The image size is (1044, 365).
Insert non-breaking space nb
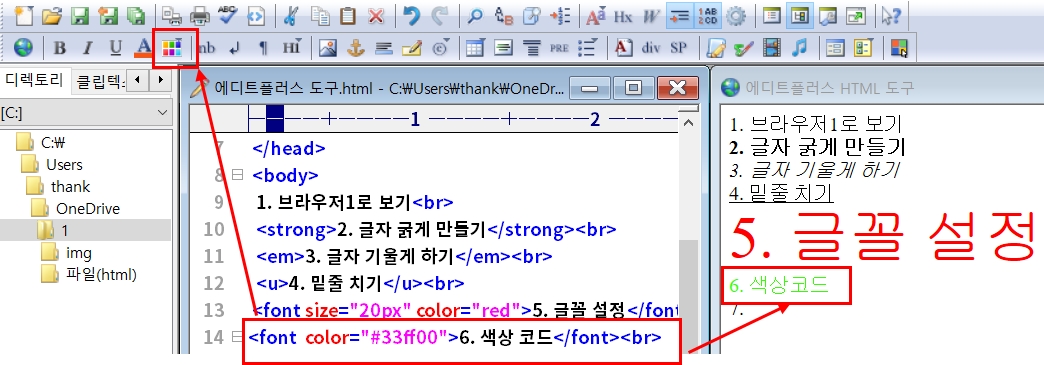click(207, 47)
